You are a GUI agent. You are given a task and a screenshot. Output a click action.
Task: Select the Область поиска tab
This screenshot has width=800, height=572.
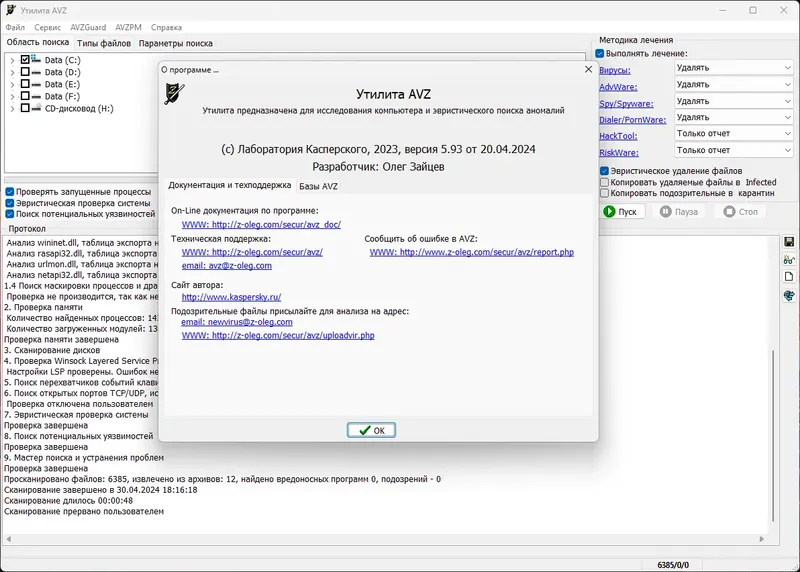click(x=38, y=42)
